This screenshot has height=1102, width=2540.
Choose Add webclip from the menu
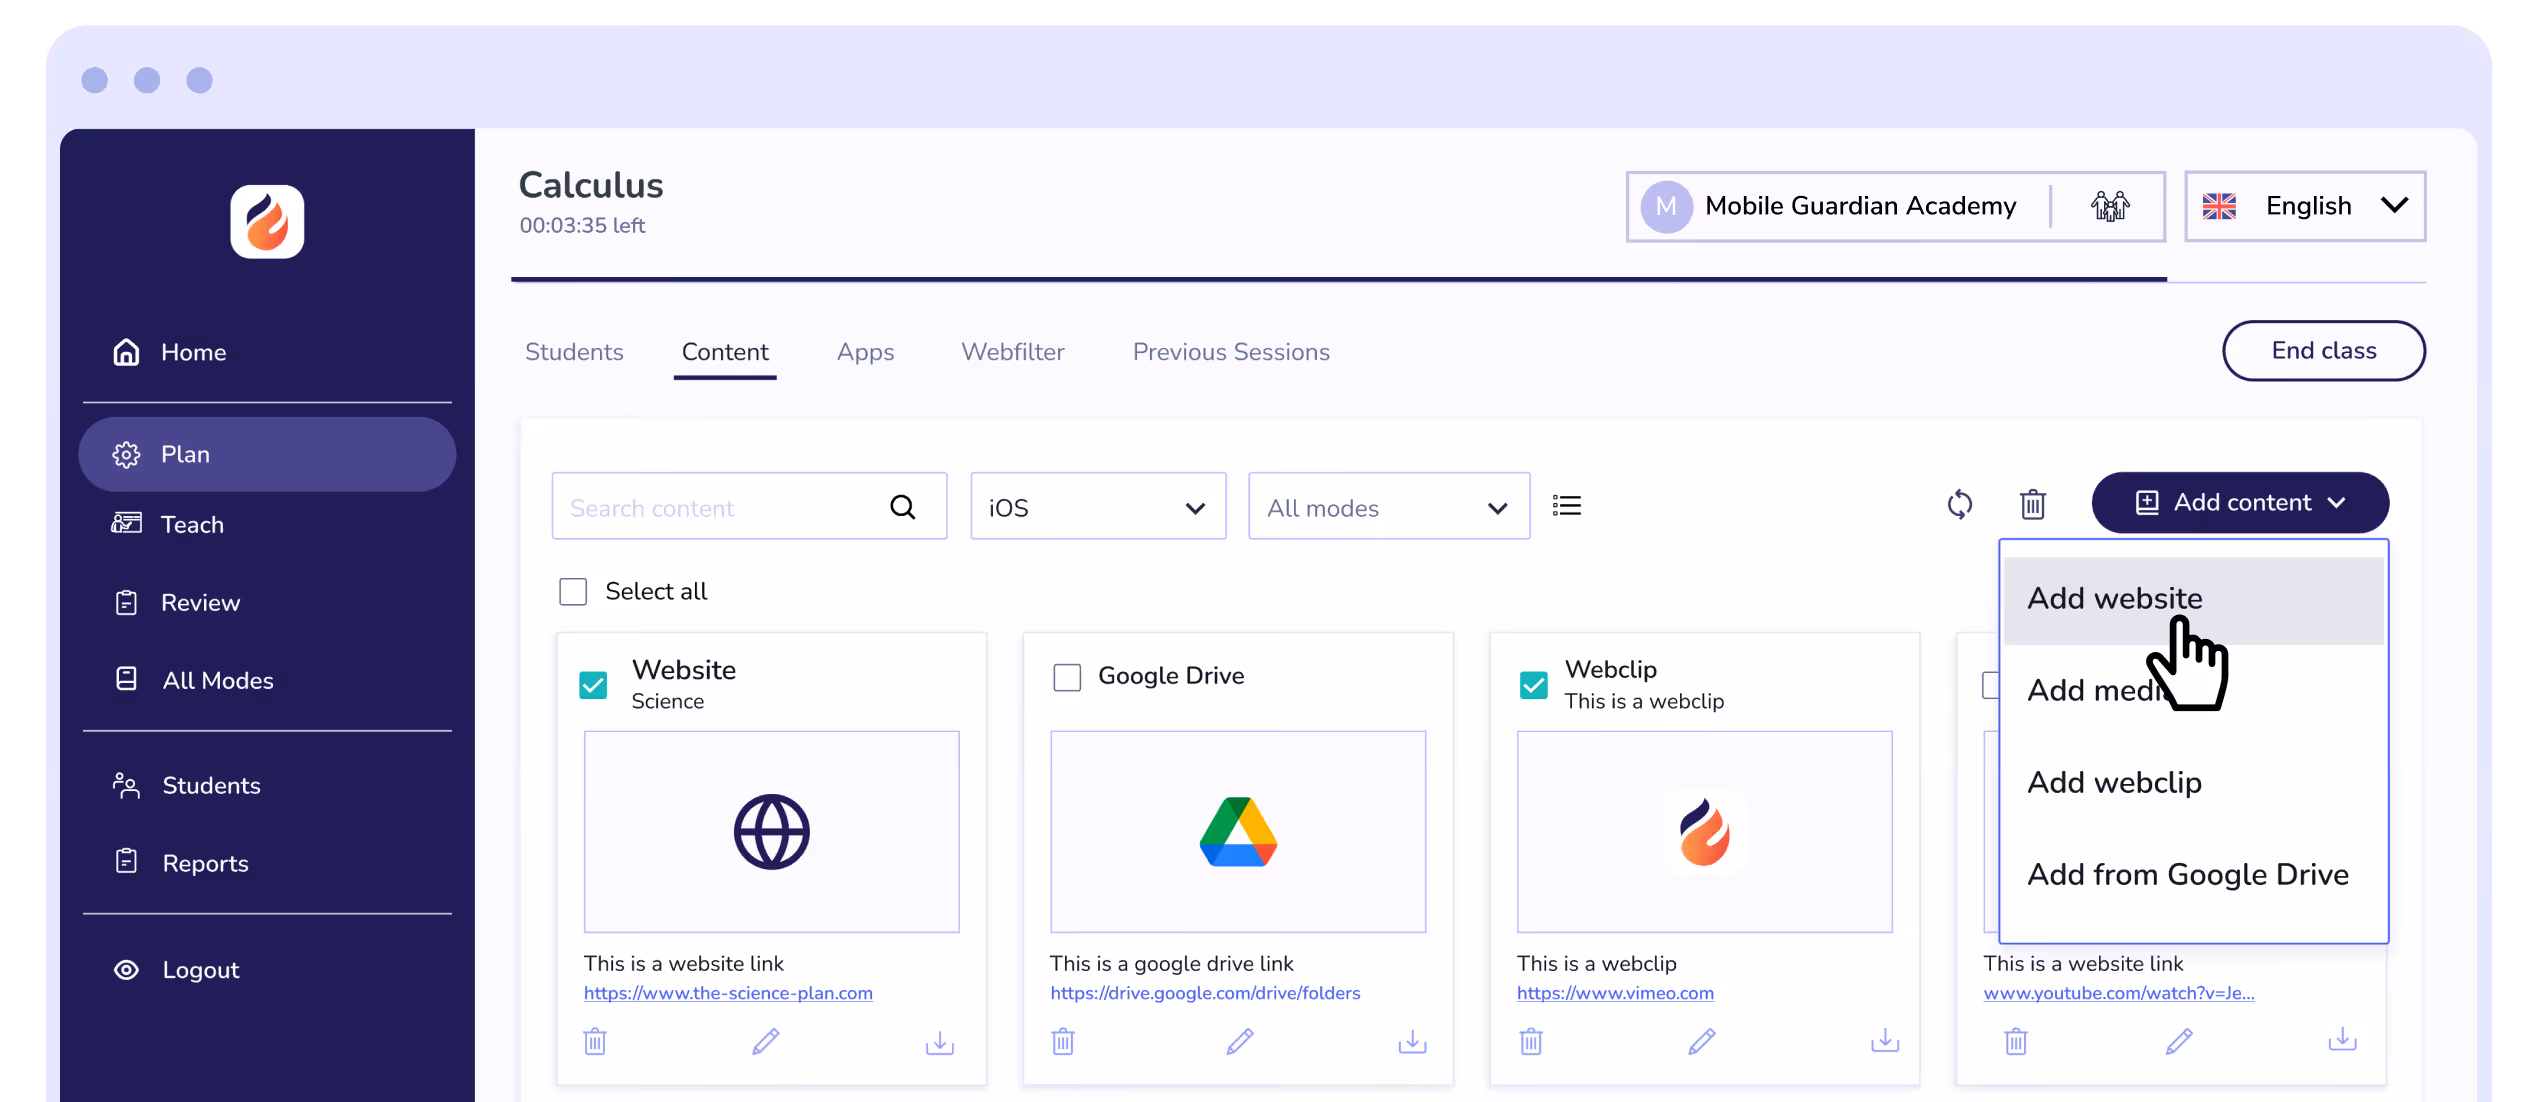[2114, 782]
